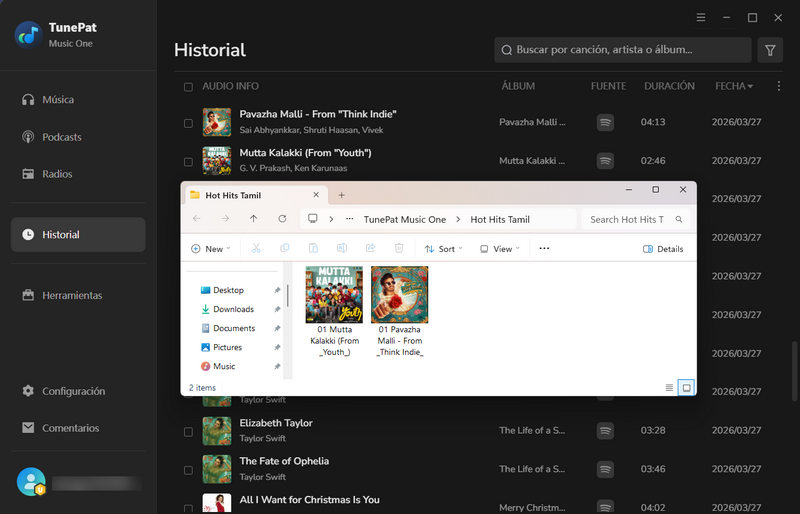Click the Rename icon in Explorer toolbar
Screen dimensions: 800x514
coord(342,249)
